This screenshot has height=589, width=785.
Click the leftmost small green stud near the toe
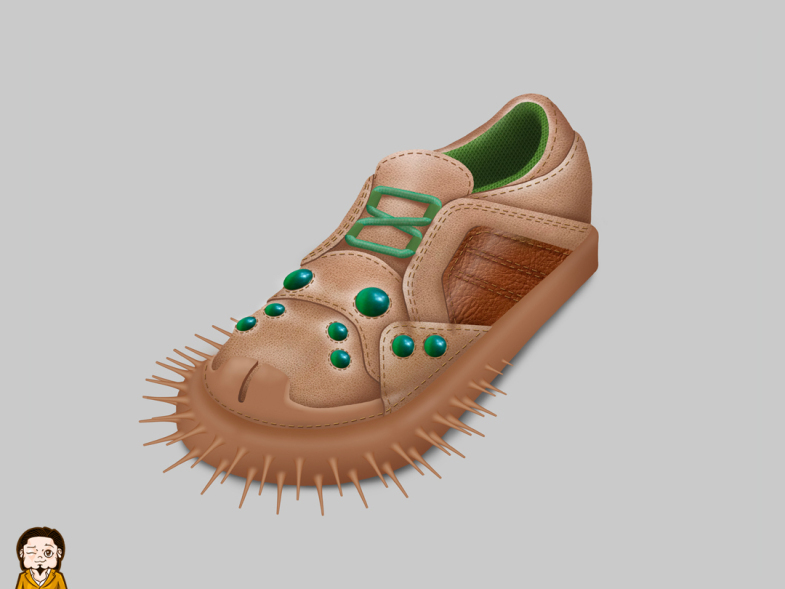click(246, 324)
